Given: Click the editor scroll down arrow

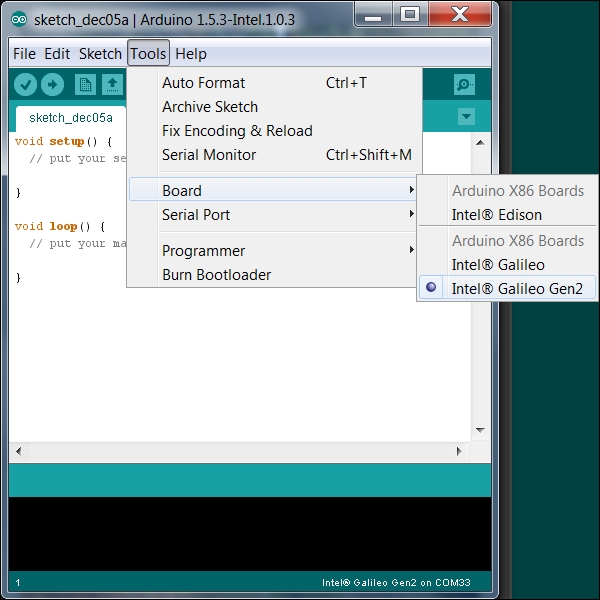Looking at the screenshot, I should click(x=480, y=430).
